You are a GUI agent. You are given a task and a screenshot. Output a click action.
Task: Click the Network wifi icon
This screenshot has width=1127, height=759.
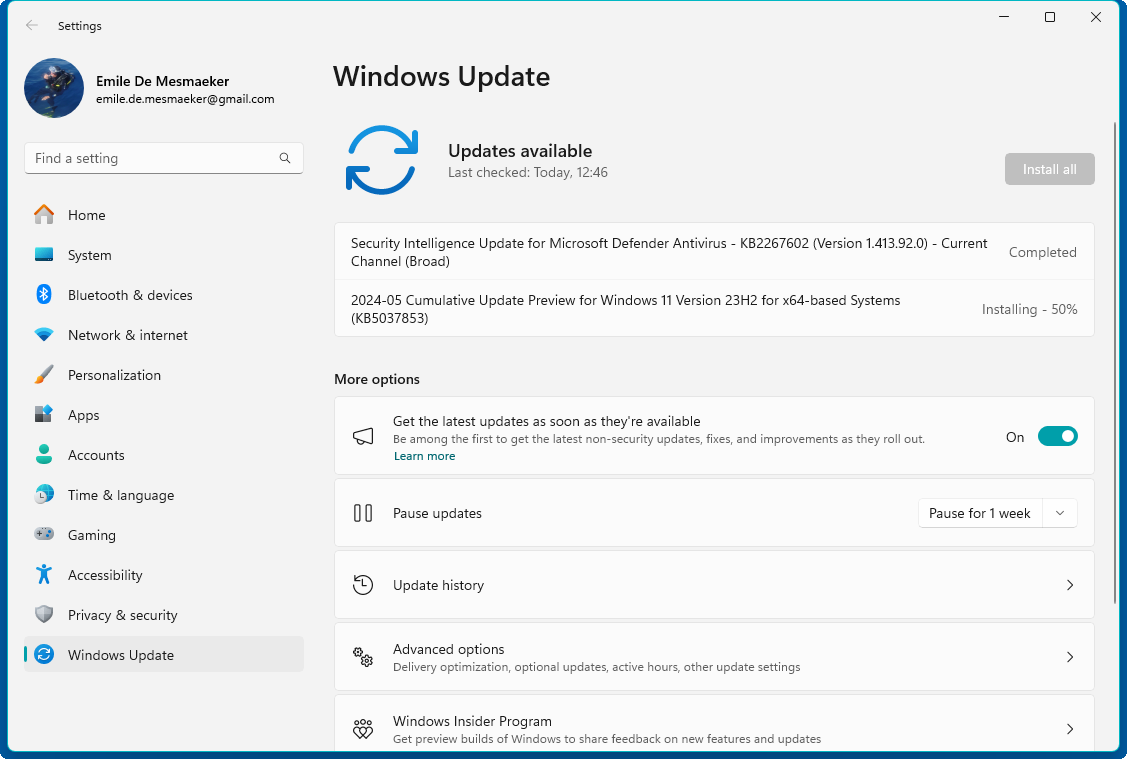tap(44, 335)
